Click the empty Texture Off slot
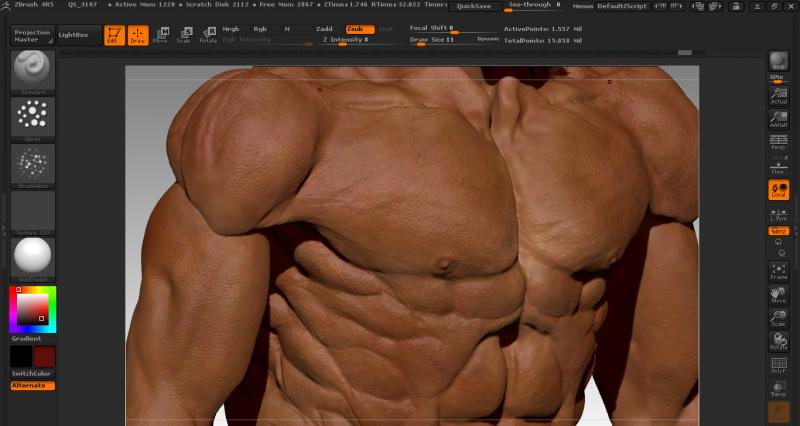 click(33, 213)
